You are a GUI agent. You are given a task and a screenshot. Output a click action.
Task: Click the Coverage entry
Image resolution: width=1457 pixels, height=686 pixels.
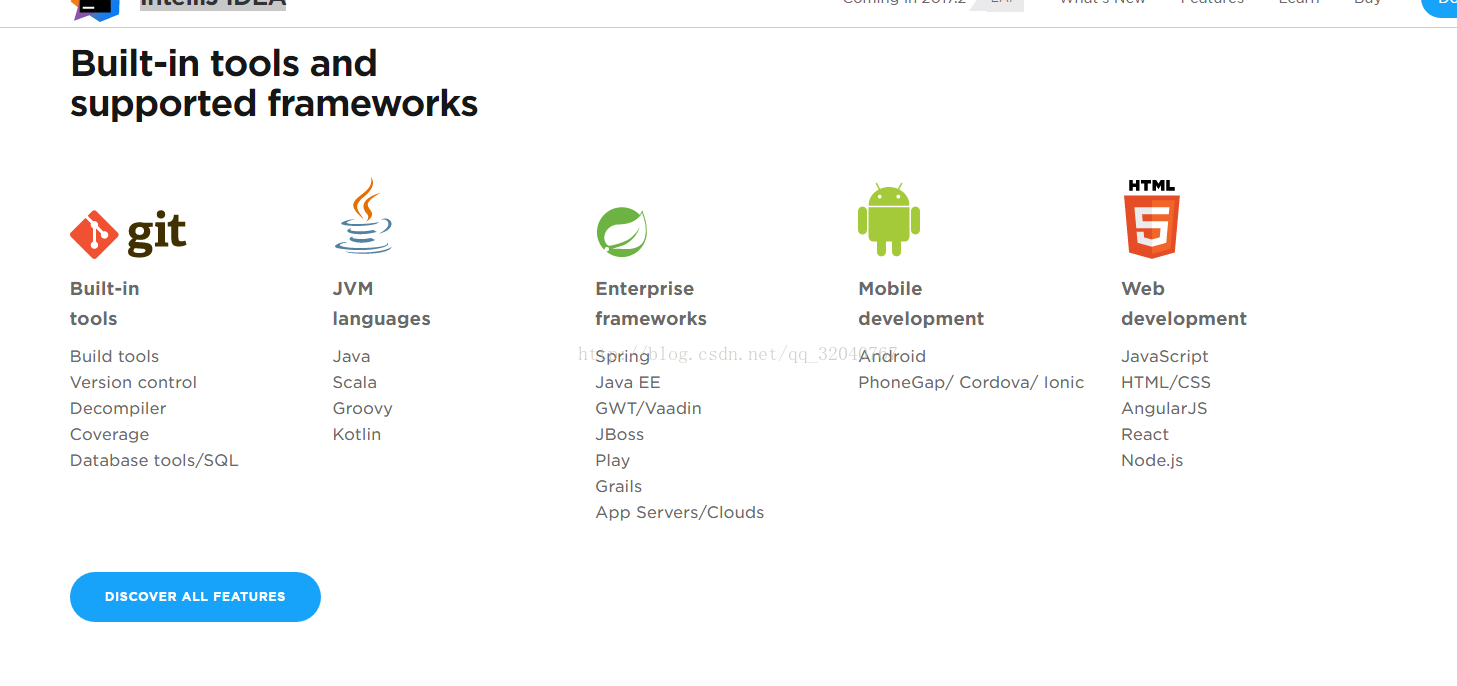pos(109,434)
